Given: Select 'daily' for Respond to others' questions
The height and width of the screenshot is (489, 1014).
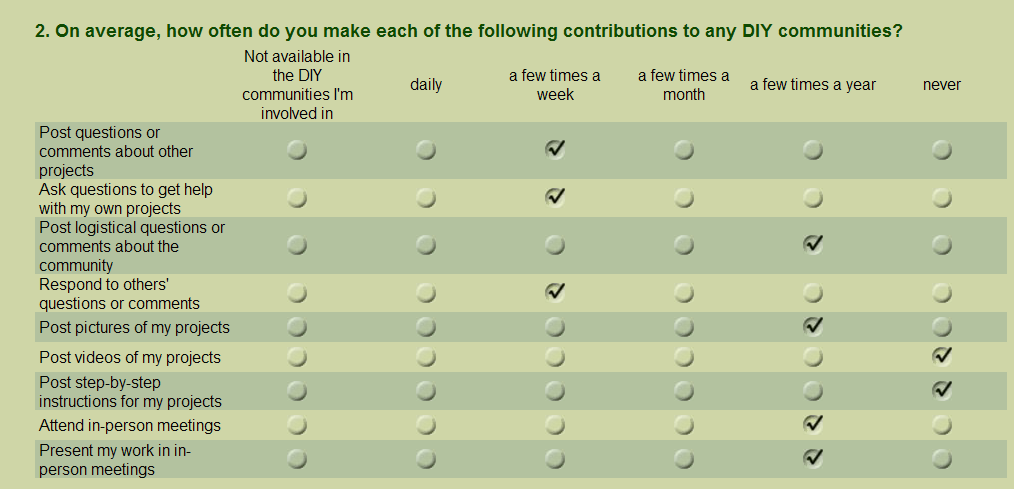Looking at the screenshot, I should (426, 293).
